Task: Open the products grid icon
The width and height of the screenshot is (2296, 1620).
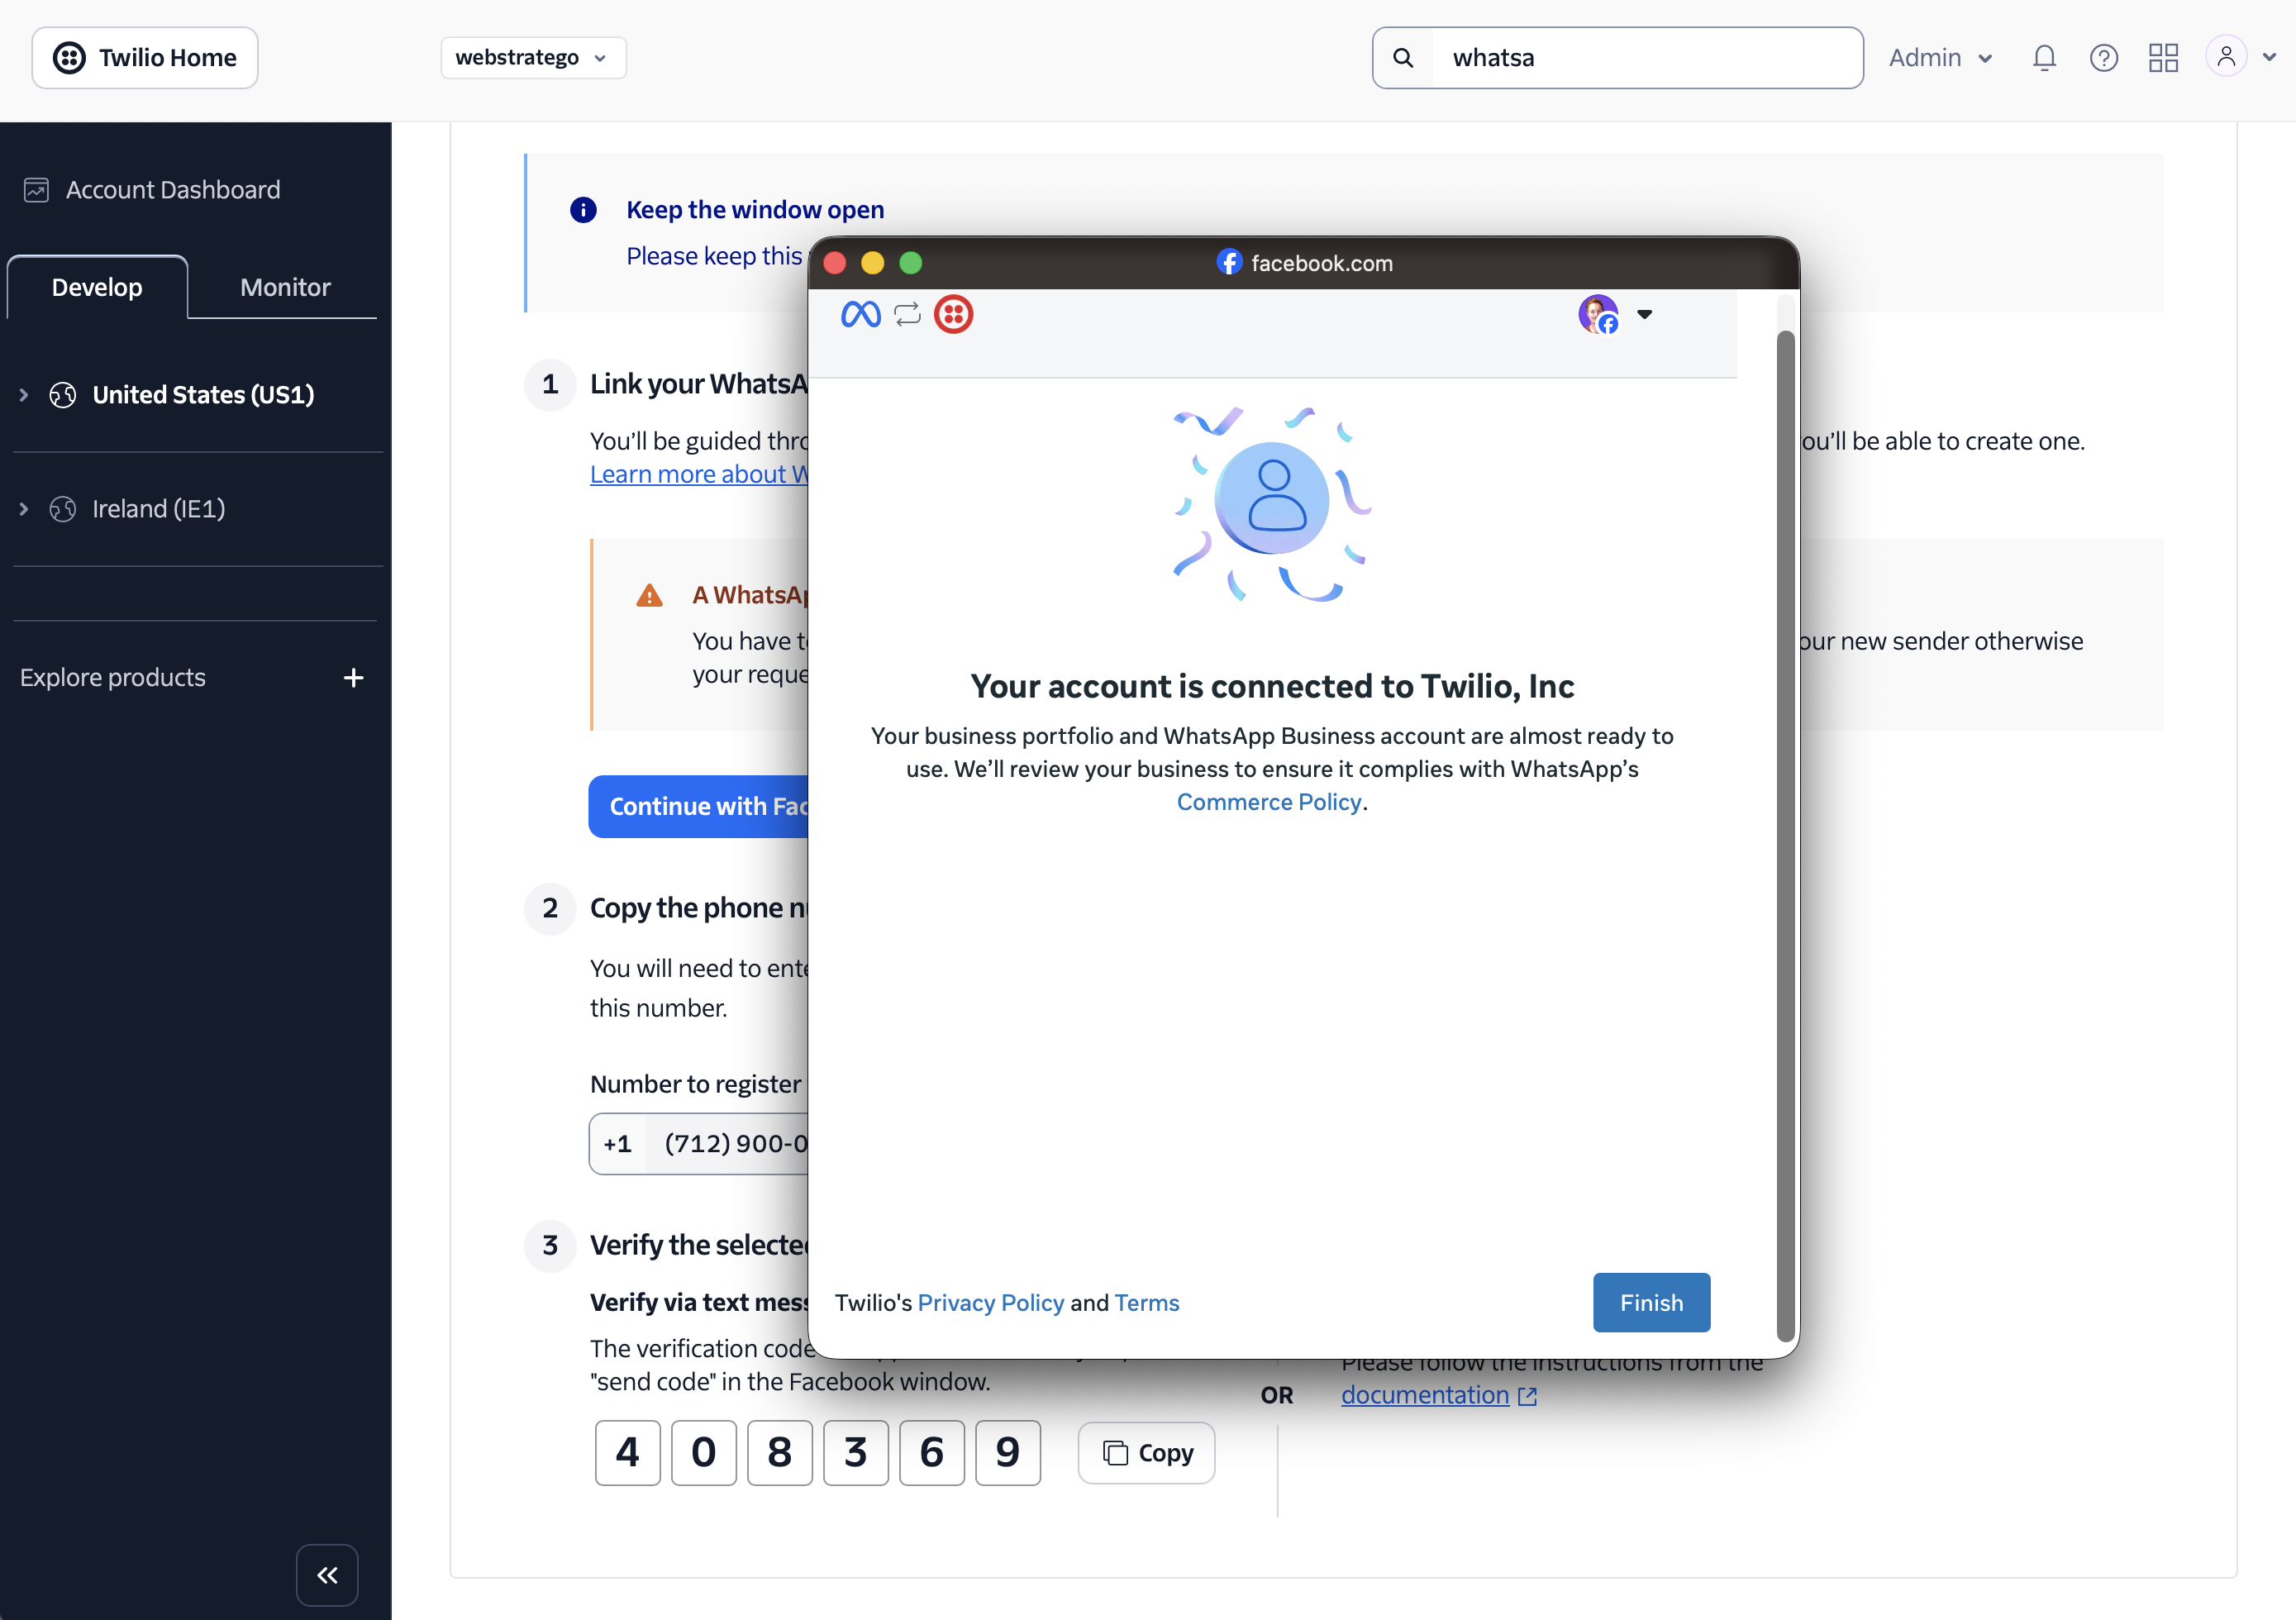Action: pos(2163,58)
